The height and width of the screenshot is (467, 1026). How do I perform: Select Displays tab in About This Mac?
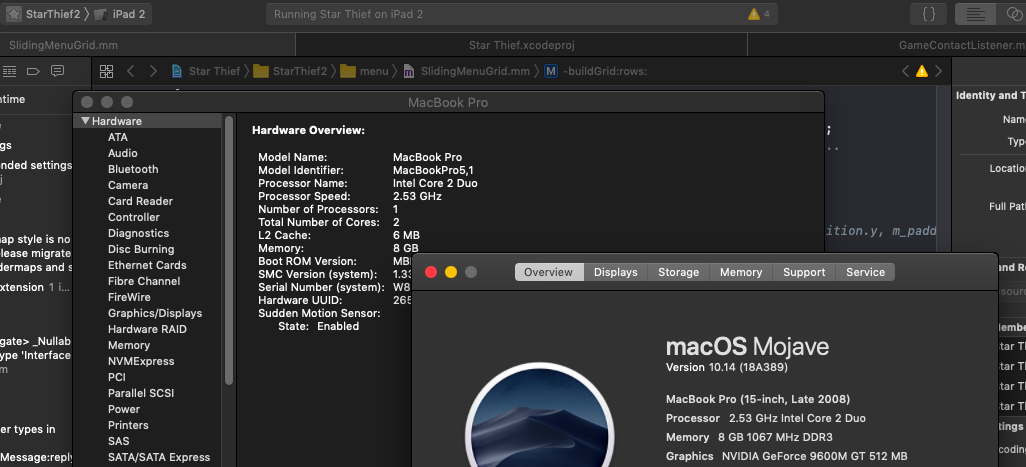[616, 272]
